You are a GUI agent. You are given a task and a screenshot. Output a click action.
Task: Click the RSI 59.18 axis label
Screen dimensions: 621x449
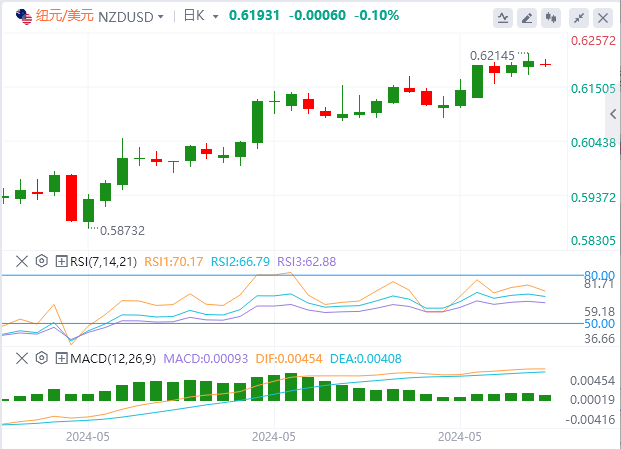coord(600,312)
